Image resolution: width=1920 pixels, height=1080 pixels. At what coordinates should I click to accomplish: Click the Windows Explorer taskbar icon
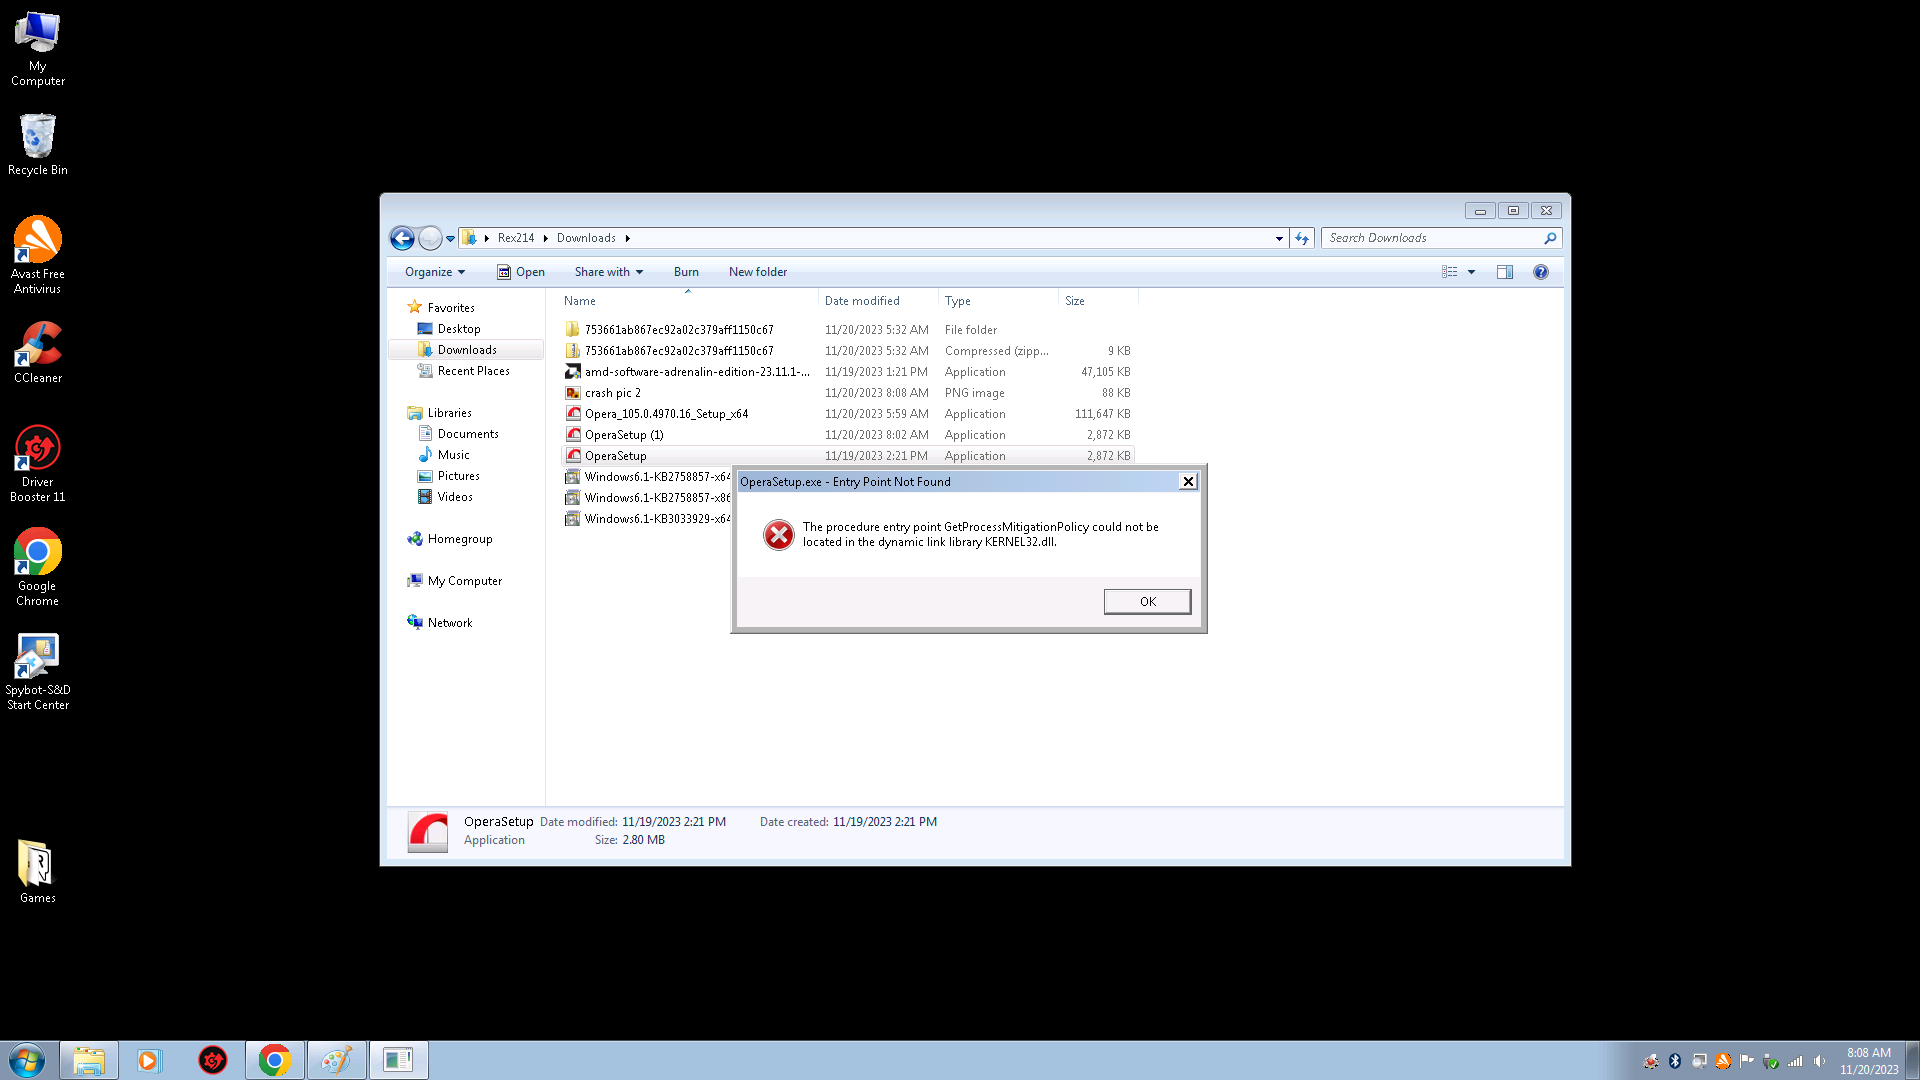89,1060
